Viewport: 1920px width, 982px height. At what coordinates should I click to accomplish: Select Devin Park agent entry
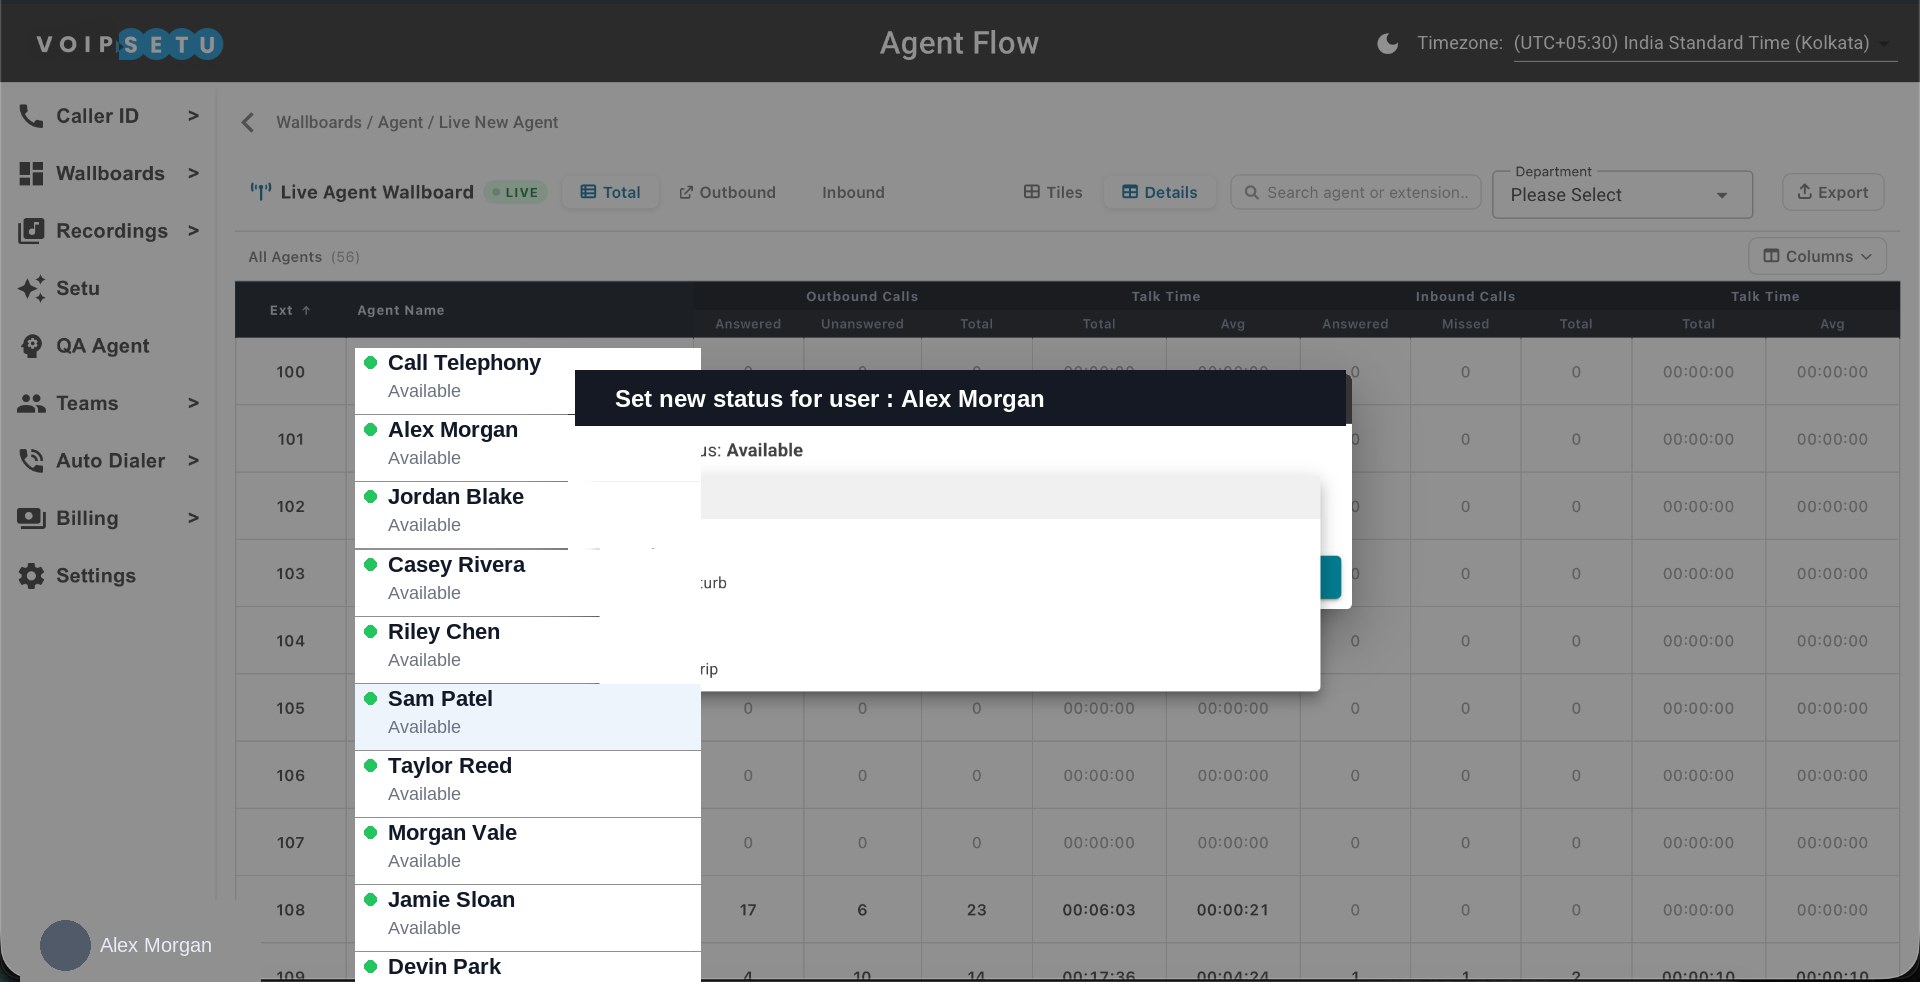(528, 967)
